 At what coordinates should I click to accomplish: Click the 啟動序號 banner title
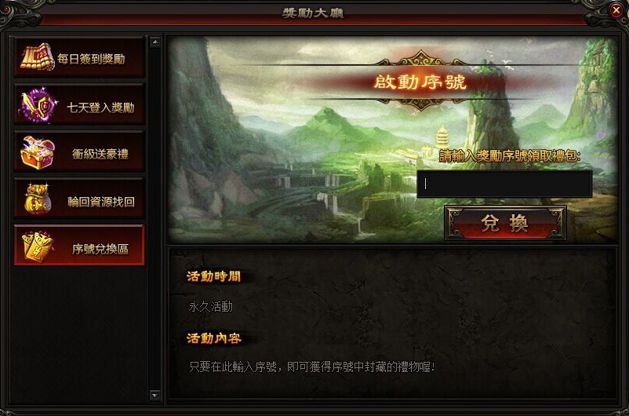[x=420, y=82]
